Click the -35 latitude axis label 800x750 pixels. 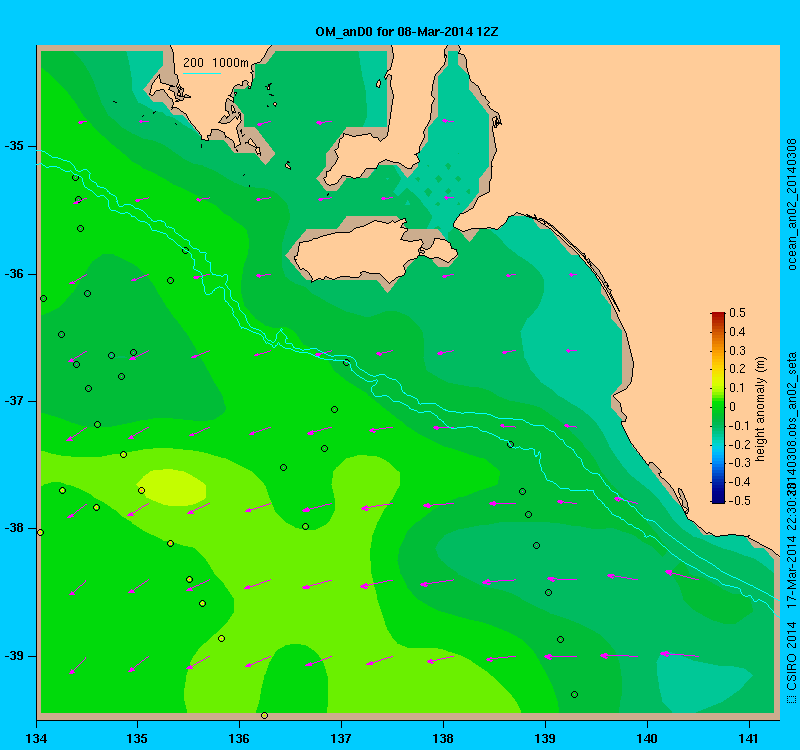point(14,146)
